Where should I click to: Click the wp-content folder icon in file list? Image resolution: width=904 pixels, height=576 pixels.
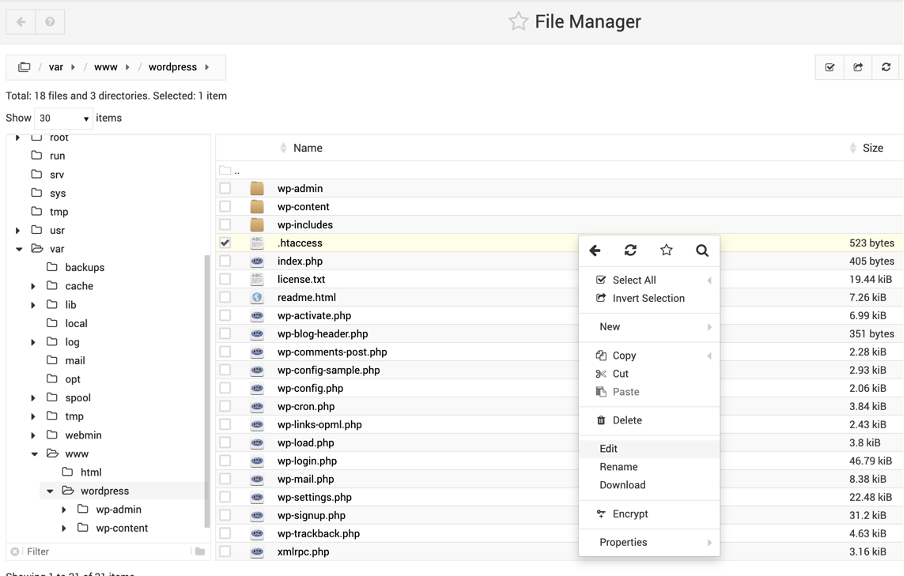pyautogui.click(x=257, y=206)
